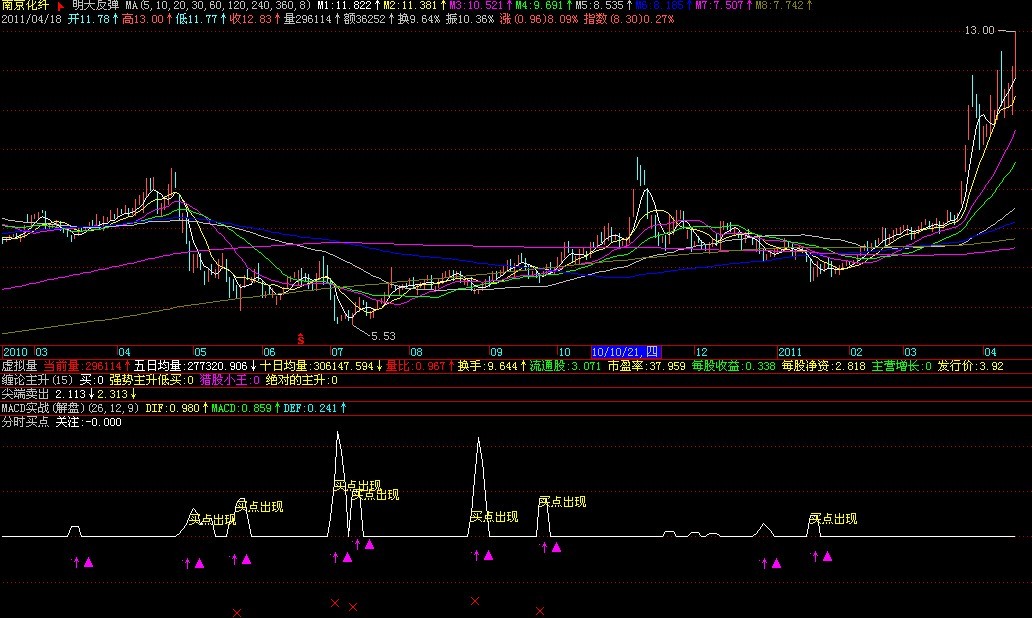
Task: Click the leftmost 买点出现 buy signal label
Action: pyautogui.click(x=212, y=520)
